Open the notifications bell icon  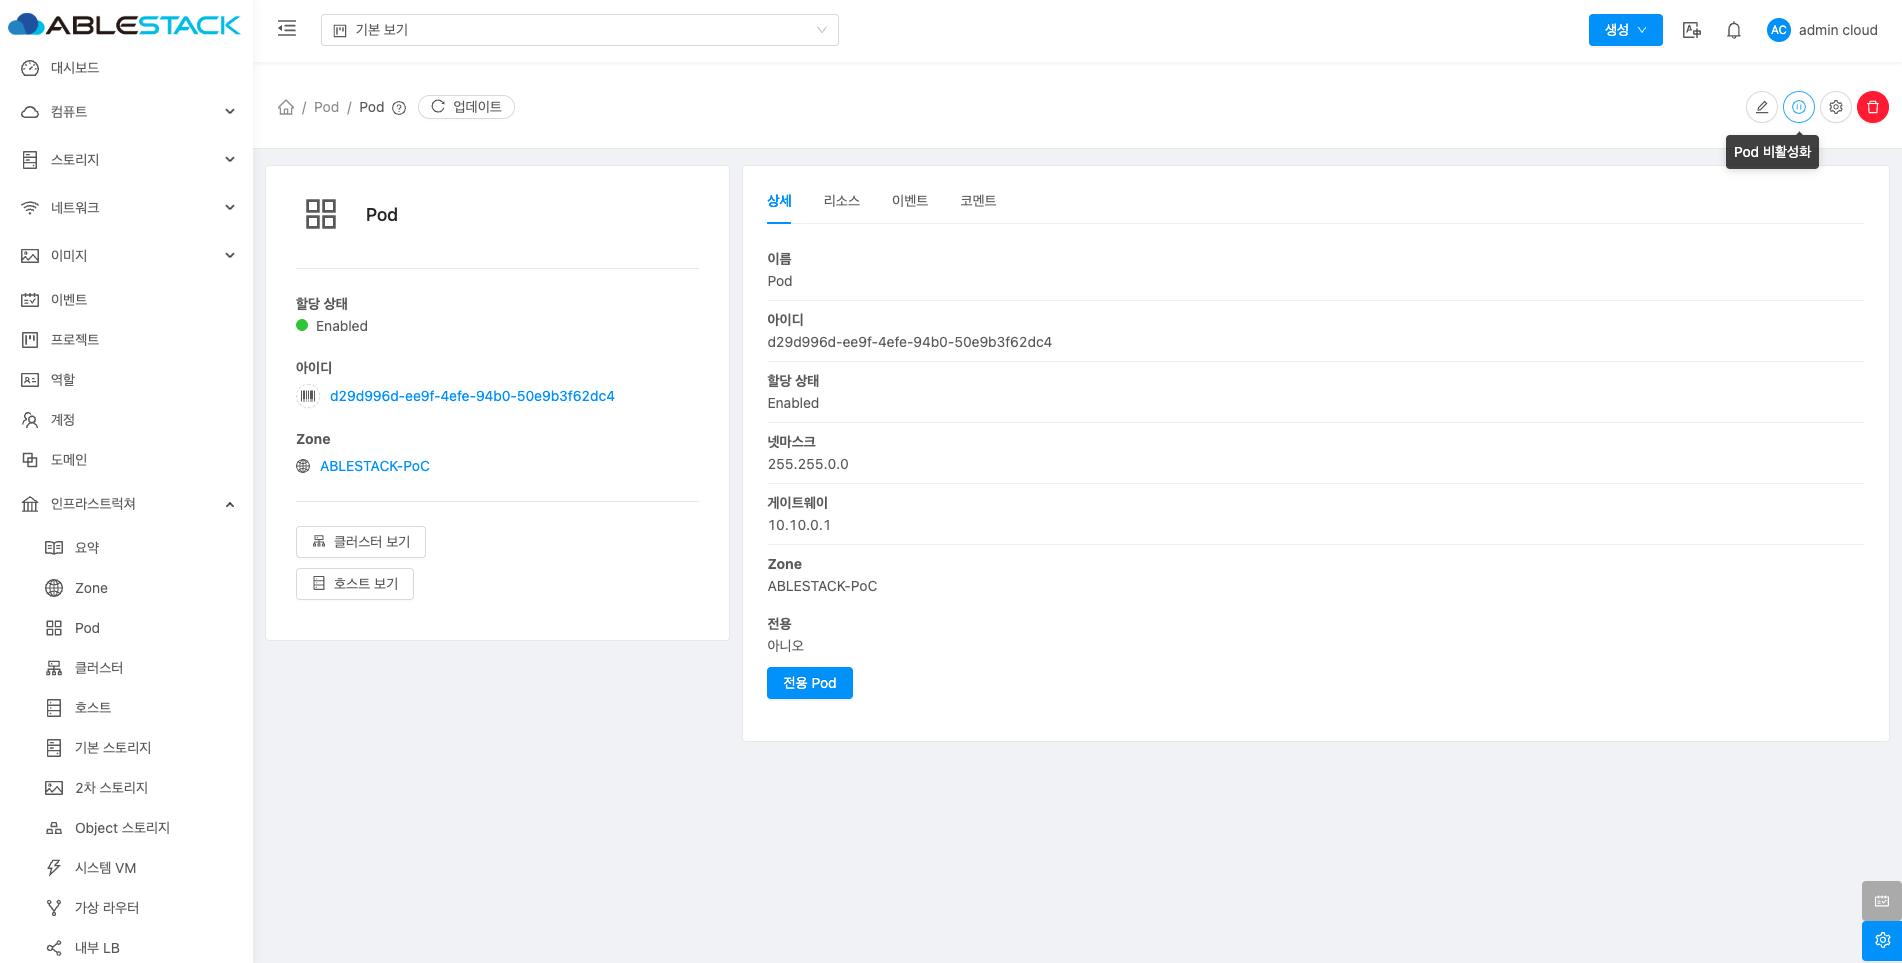1734,30
